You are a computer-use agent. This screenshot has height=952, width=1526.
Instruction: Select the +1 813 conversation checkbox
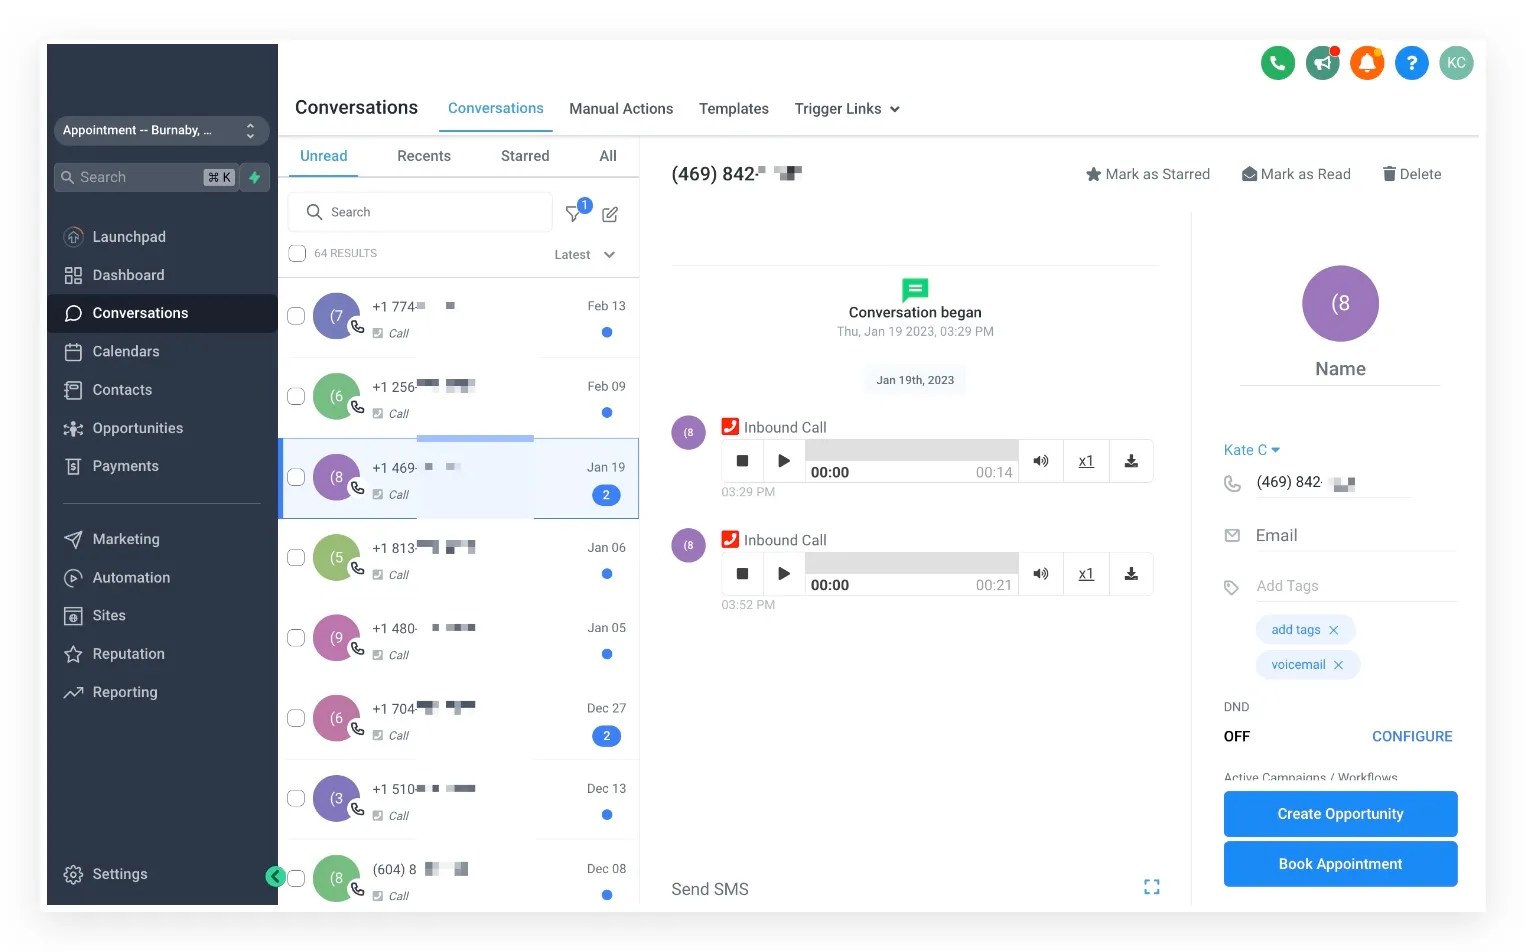[296, 557]
